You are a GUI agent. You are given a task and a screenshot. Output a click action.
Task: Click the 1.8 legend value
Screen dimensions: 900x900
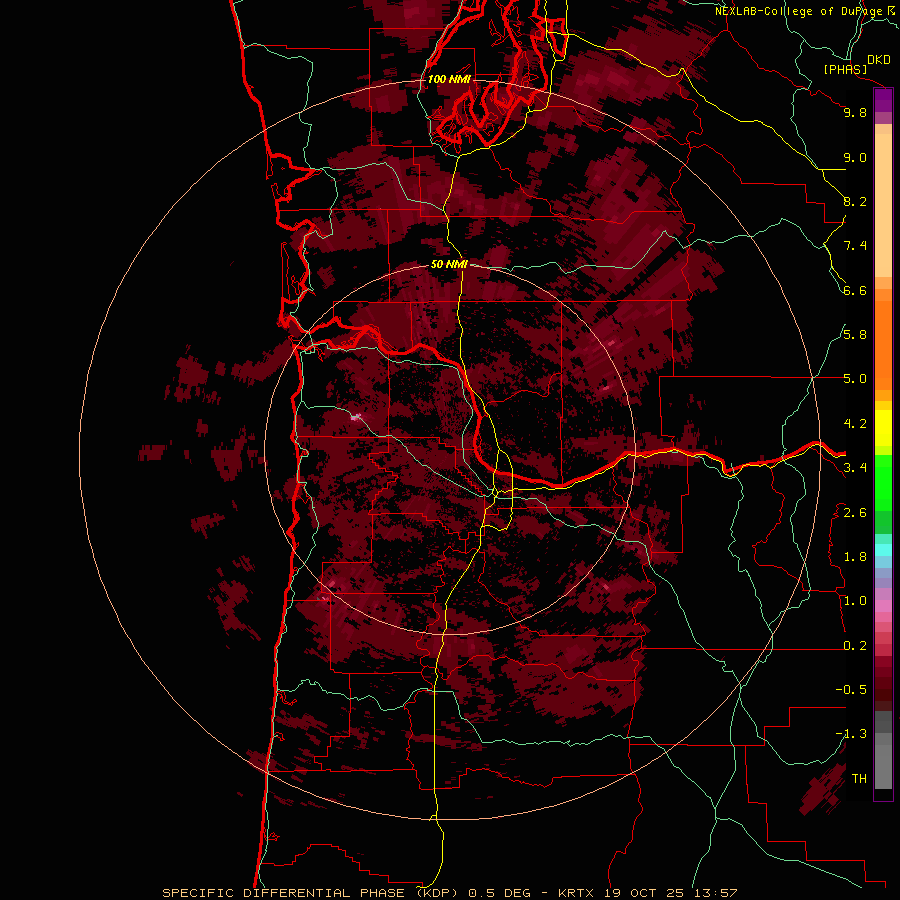click(x=855, y=557)
